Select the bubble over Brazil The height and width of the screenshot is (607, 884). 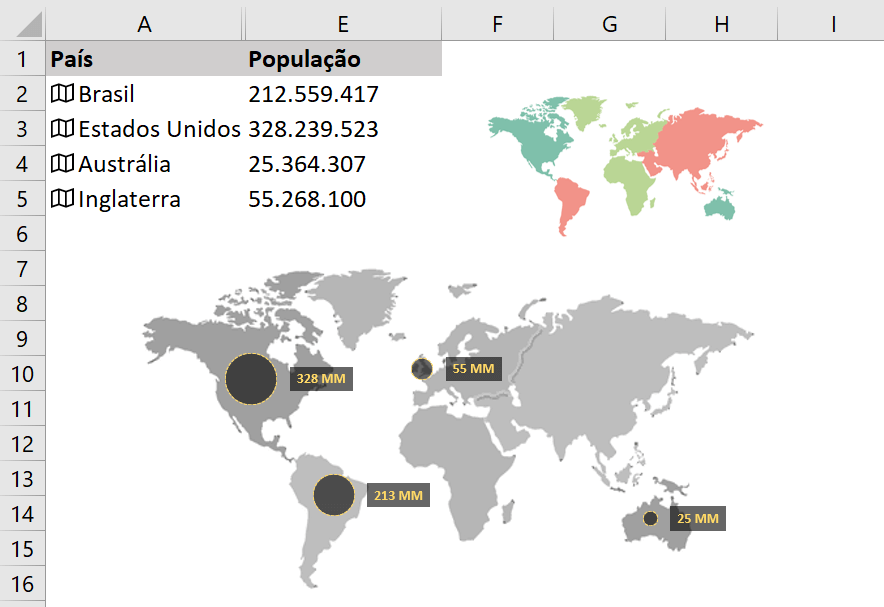pos(334,493)
